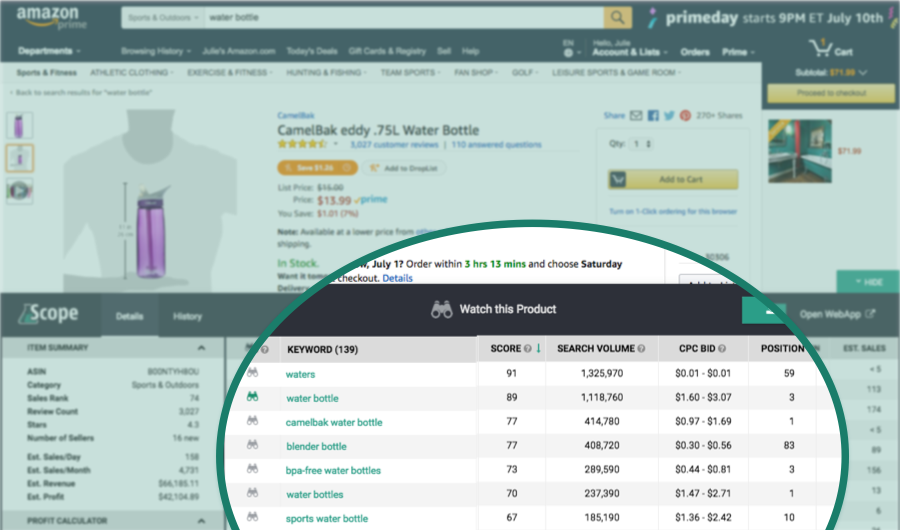The width and height of the screenshot is (900, 530).
Task: Toggle watch binoculars for 'water bottle' keyword
Action: tap(253, 397)
